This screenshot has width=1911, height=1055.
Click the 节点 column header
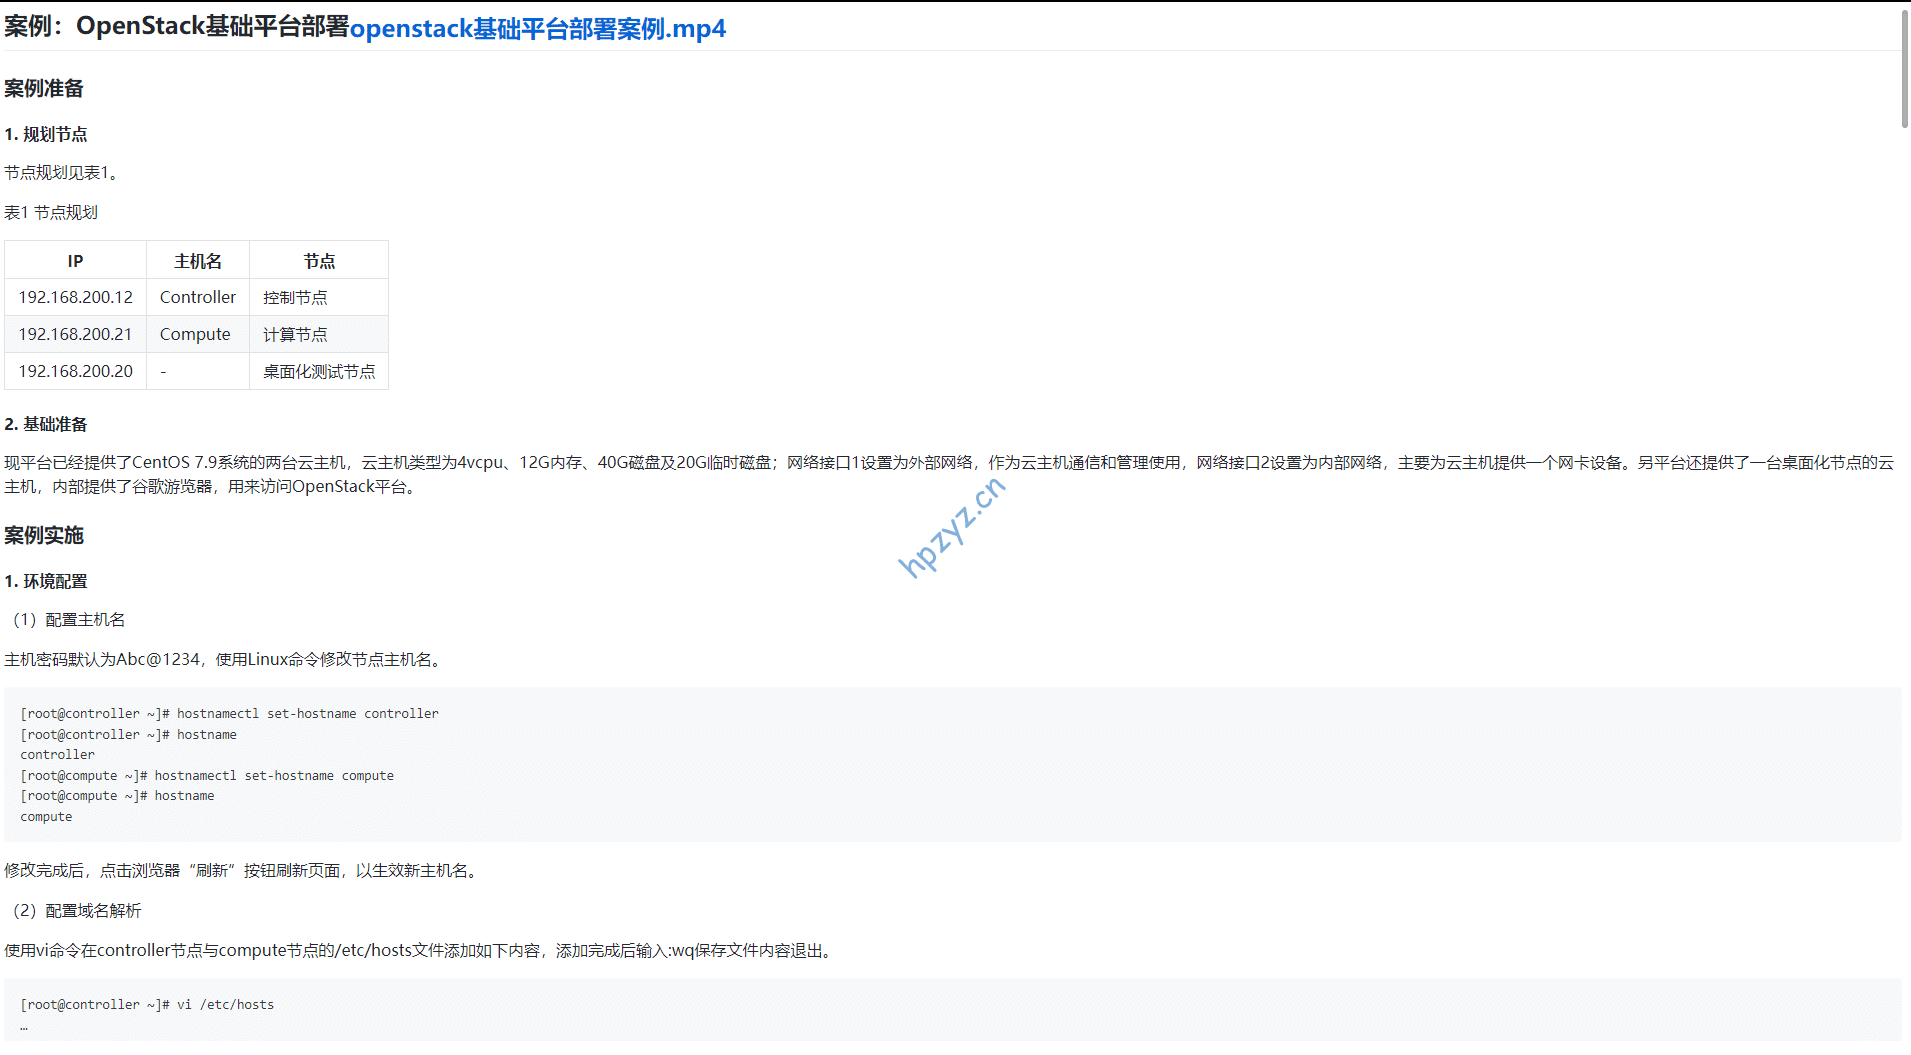pos(319,261)
